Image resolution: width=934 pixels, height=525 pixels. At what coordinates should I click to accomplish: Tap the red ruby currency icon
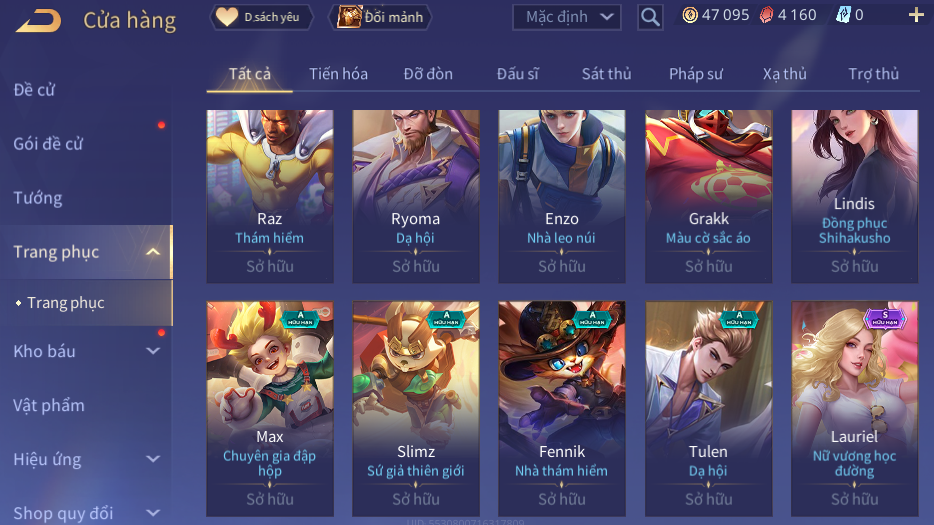pyautogui.click(x=767, y=15)
